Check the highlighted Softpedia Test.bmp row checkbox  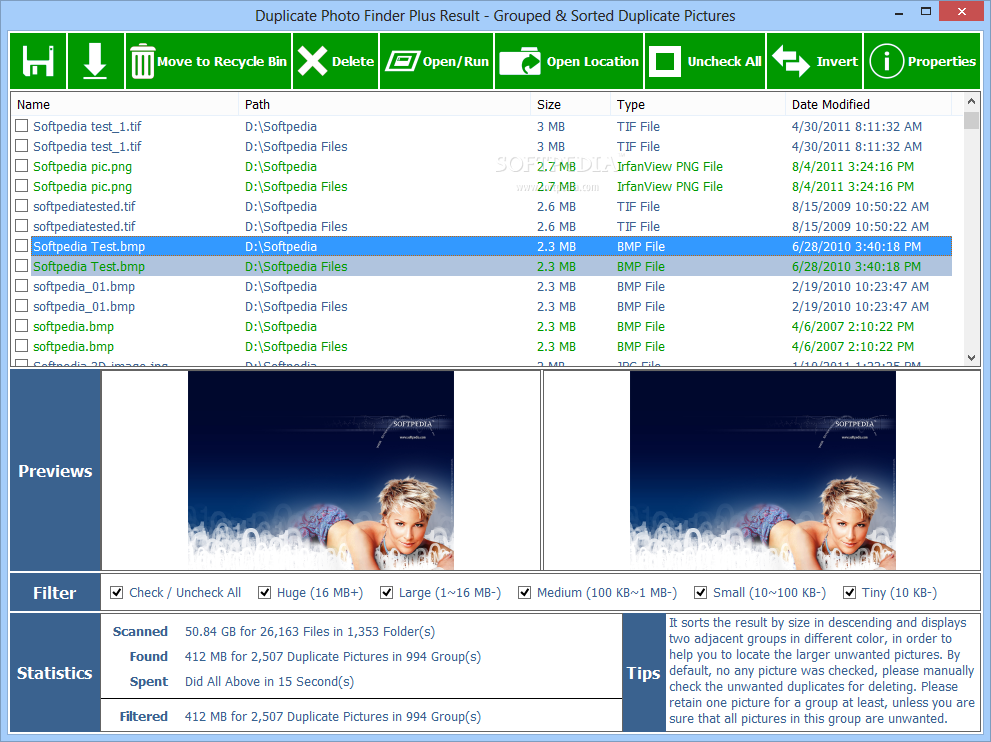click(x=21, y=246)
